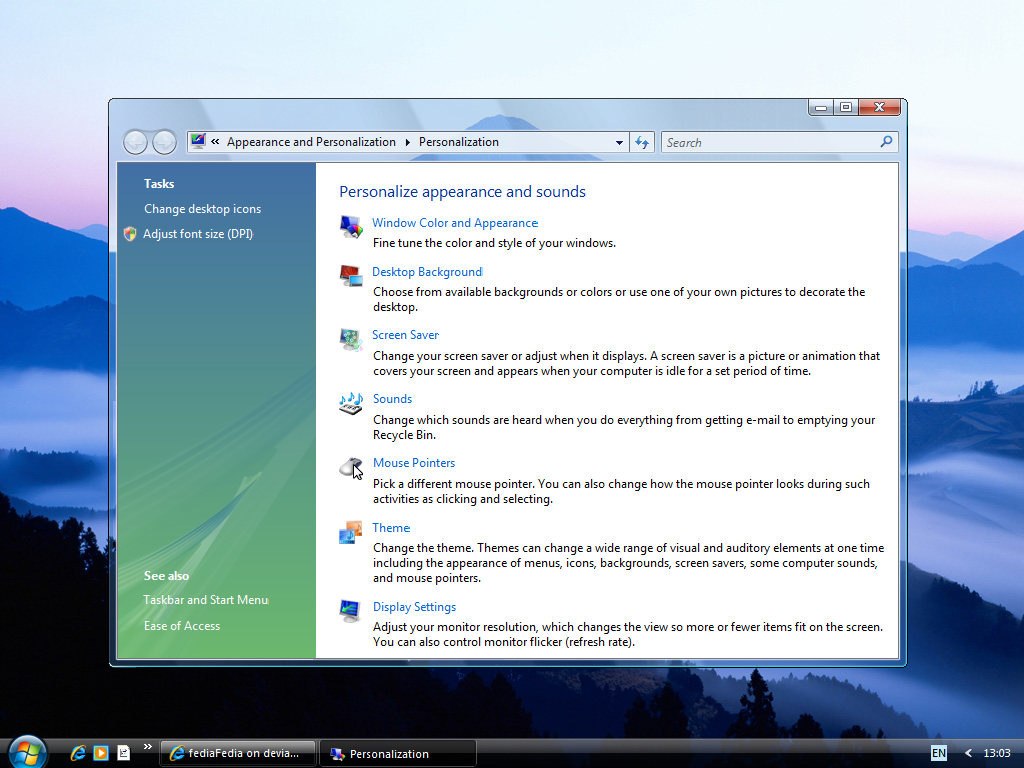
Task: Close the Personalization window
Action: click(880, 107)
